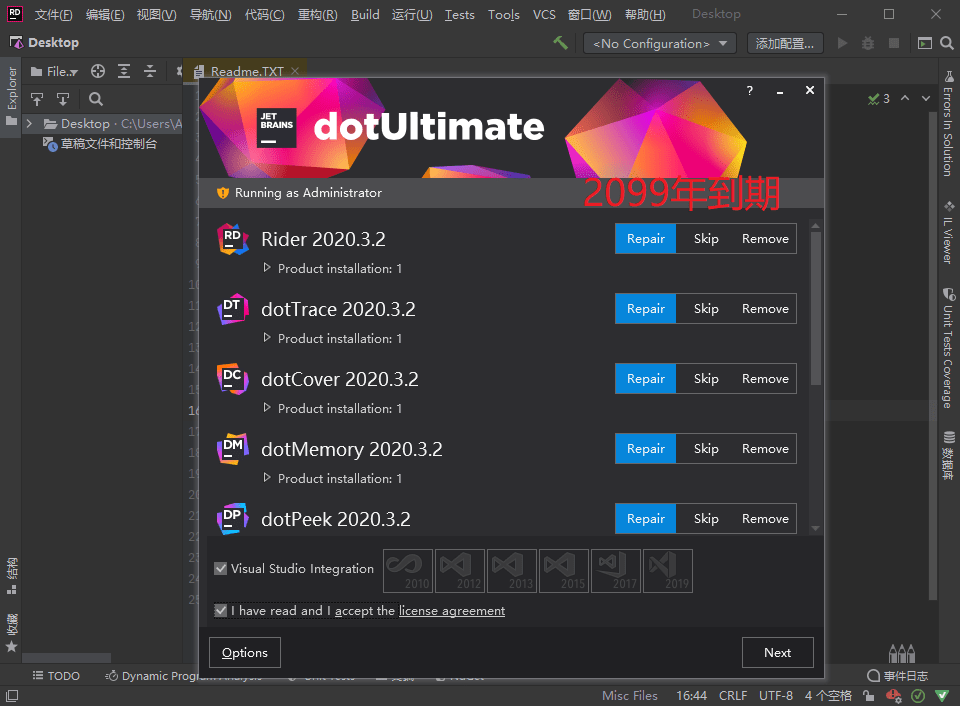Image resolution: width=960 pixels, height=706 pixels.
Task: Switch to the Readme.TXT editor tab
Action: click(247, 72)
